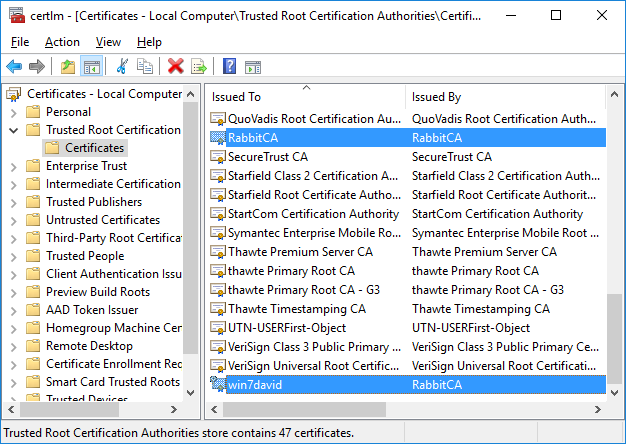The width and height of the screenshot is (626, 444).
Task: Click the certificate list horizontal scrollbar thumb
Action: click(304, 409)
